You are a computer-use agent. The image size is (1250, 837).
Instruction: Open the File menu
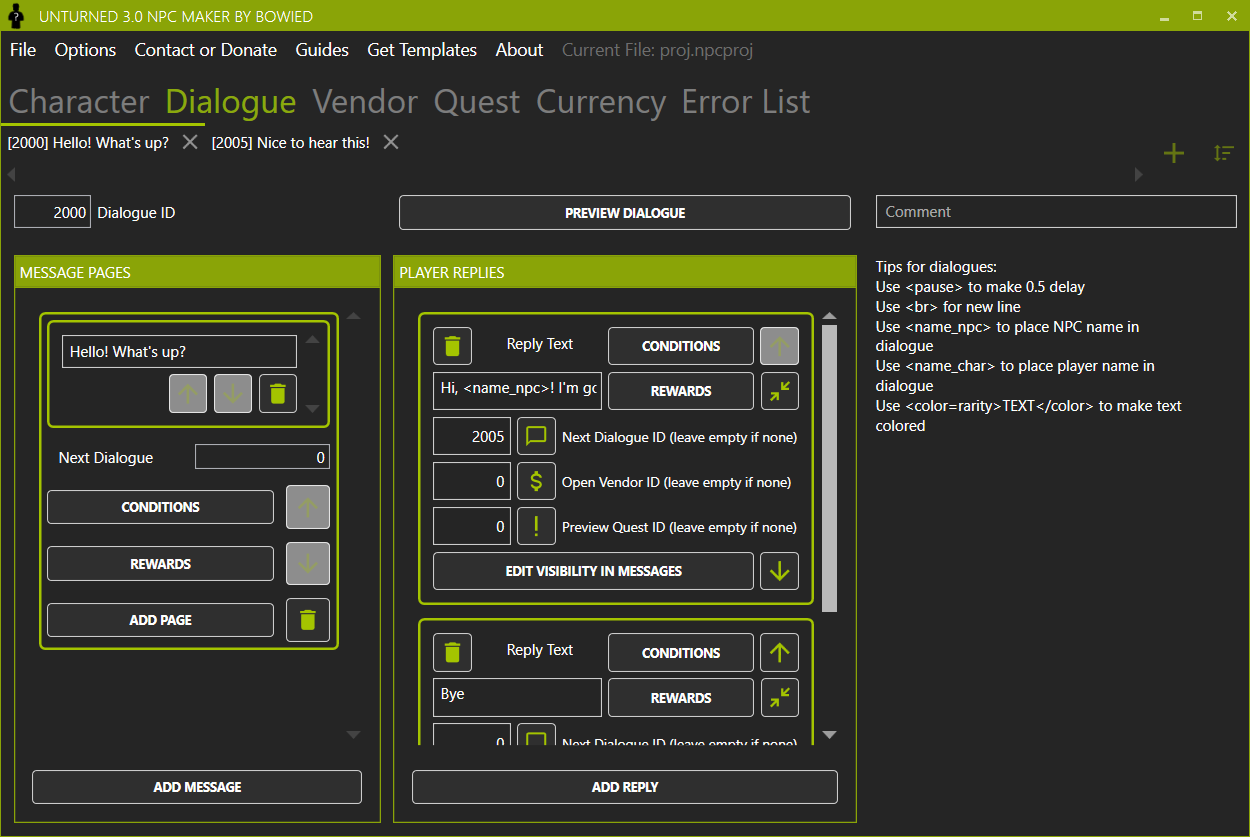click(23, 50)
